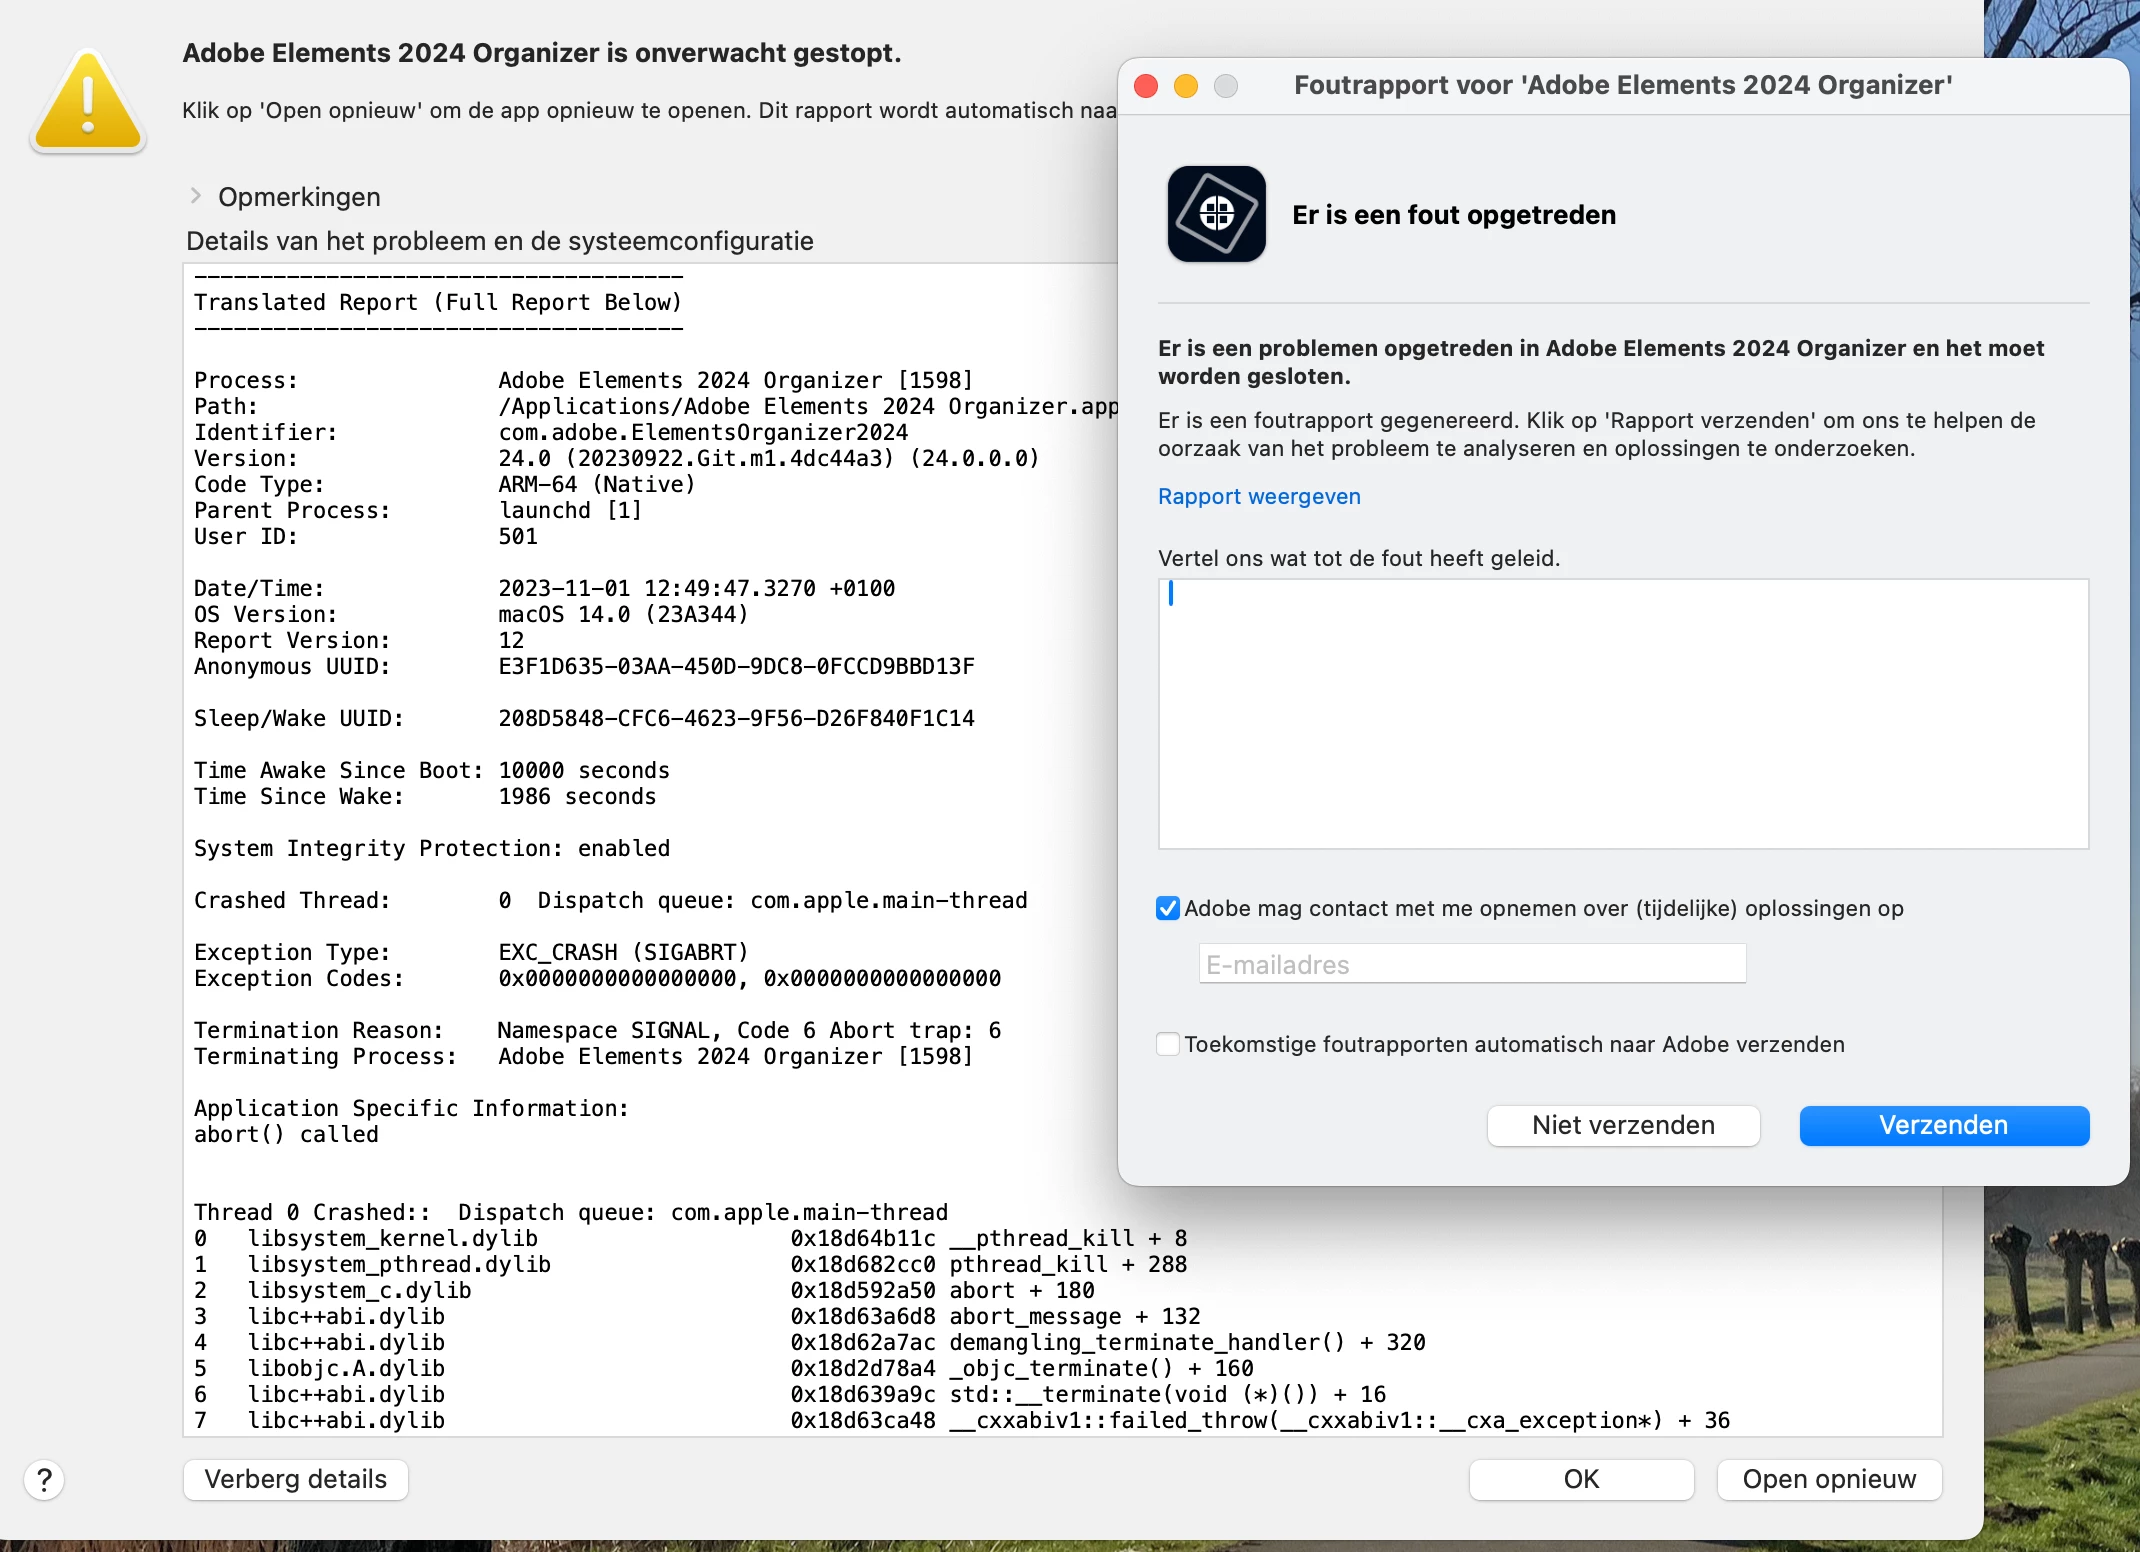Image resolution: width=2140 pixels, height=1552 pixels.
Task: Focus the E-mailadres input field
Action: [x=1472, y=964]
